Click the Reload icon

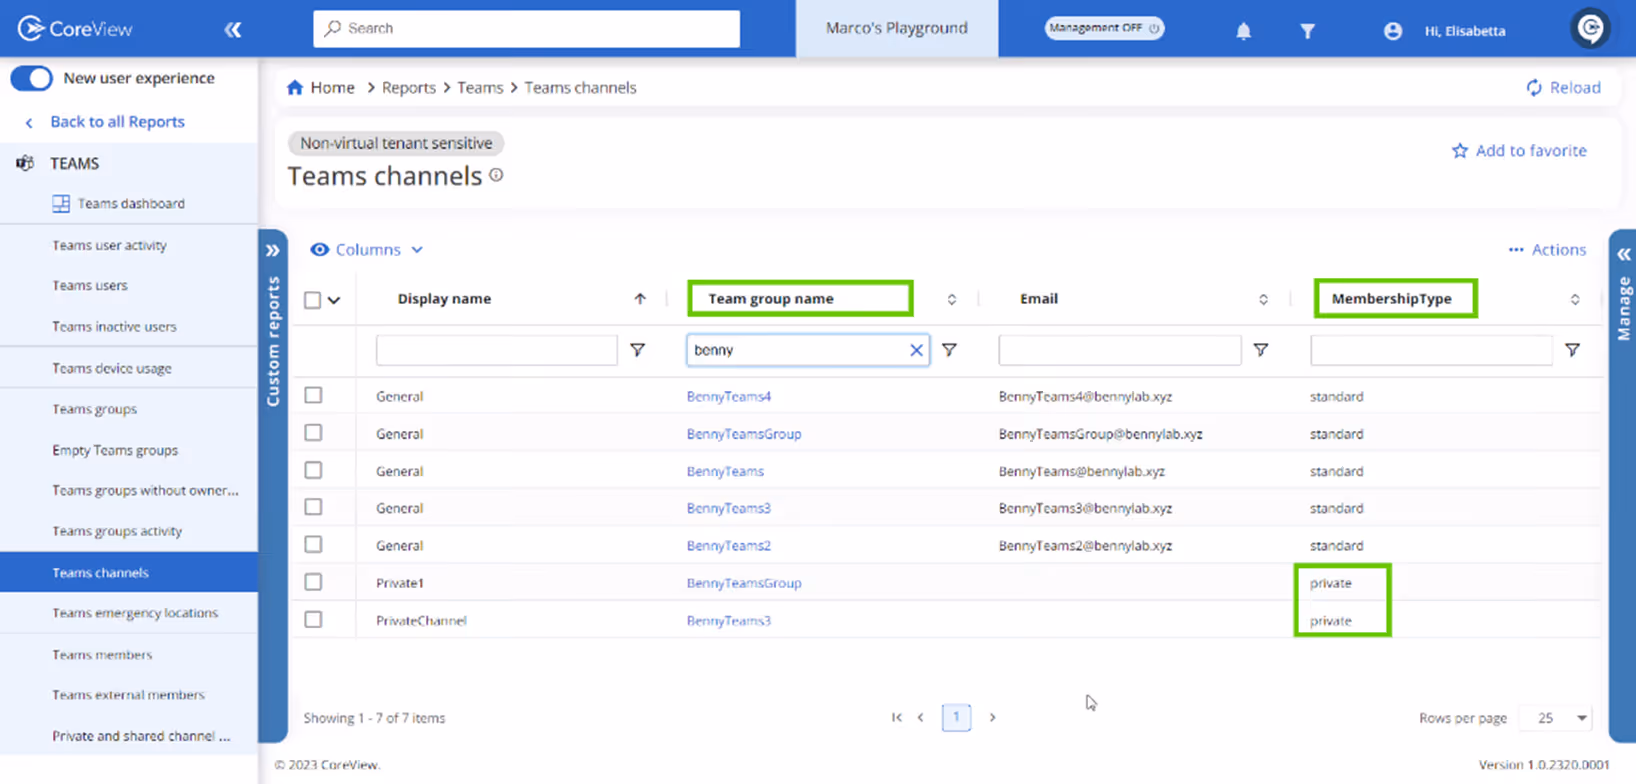(x=1534, y=88)
